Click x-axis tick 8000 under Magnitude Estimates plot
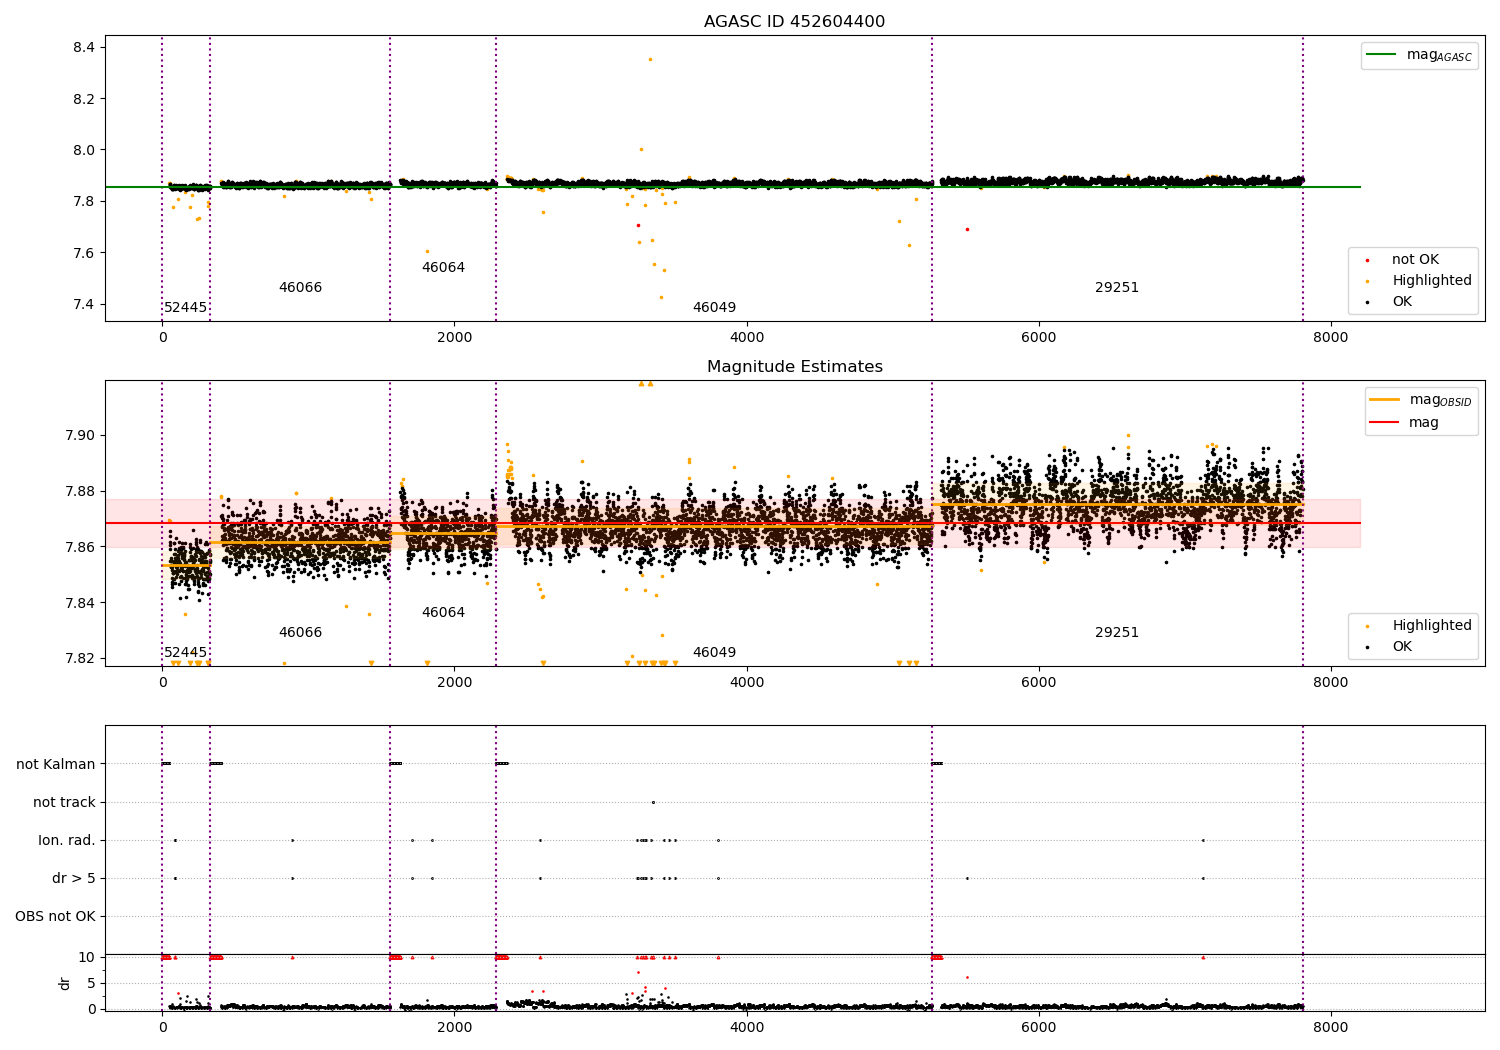 pos(1331,683)
